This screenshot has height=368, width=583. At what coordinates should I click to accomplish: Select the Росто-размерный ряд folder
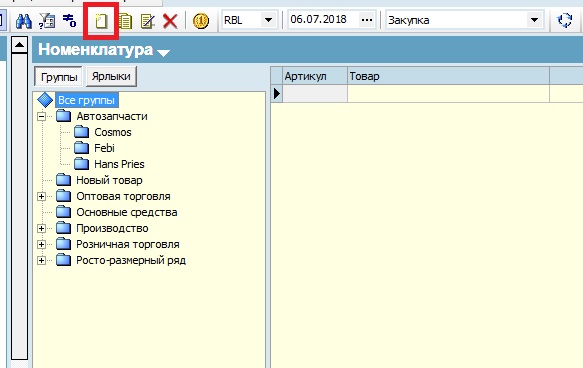(131, 260)
